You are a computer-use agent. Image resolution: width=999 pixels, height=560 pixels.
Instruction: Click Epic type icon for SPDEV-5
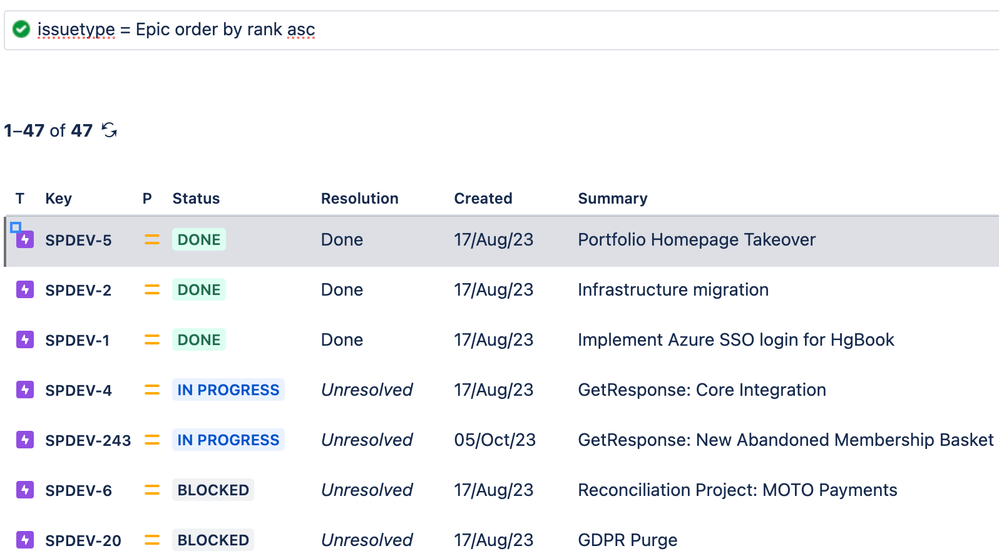point(25,240)
